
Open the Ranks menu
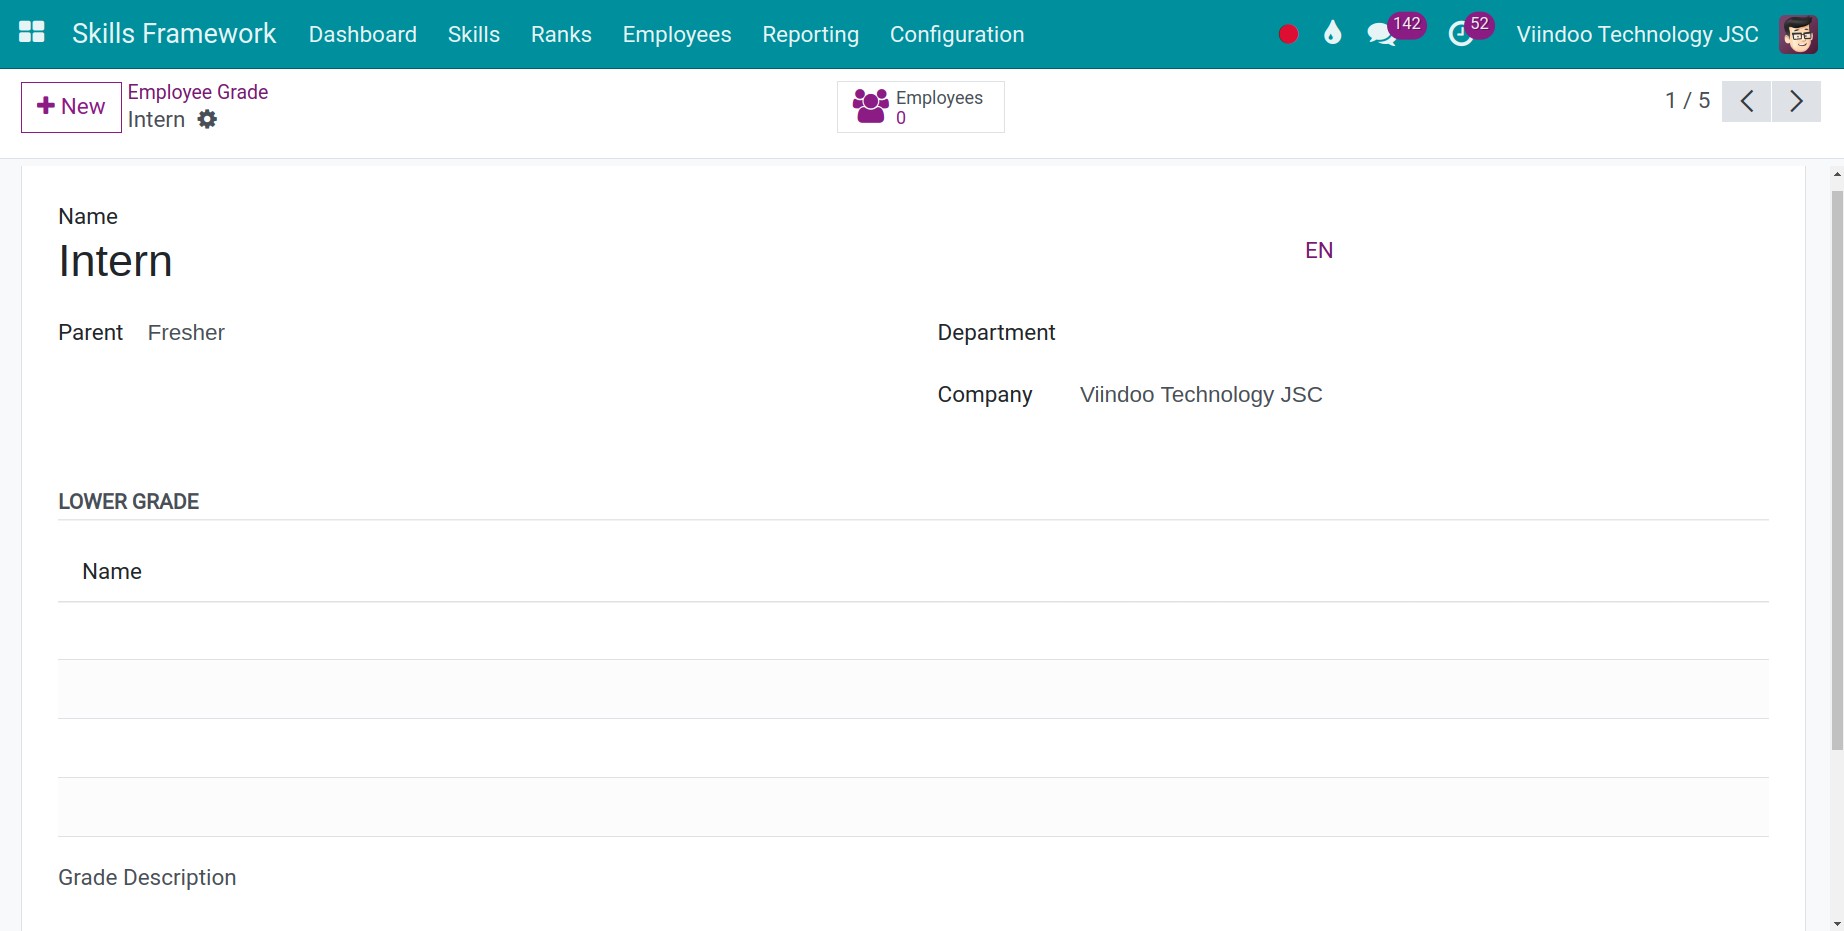(561, 35)
